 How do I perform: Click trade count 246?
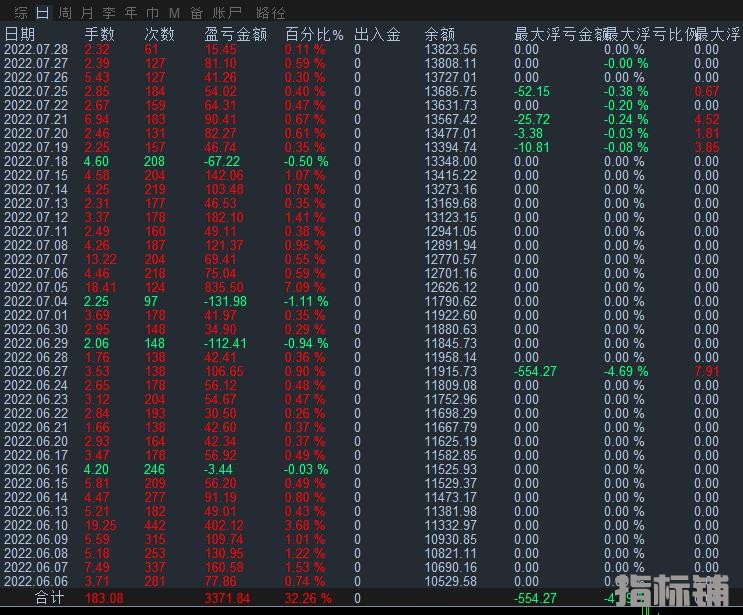[155, 469]
